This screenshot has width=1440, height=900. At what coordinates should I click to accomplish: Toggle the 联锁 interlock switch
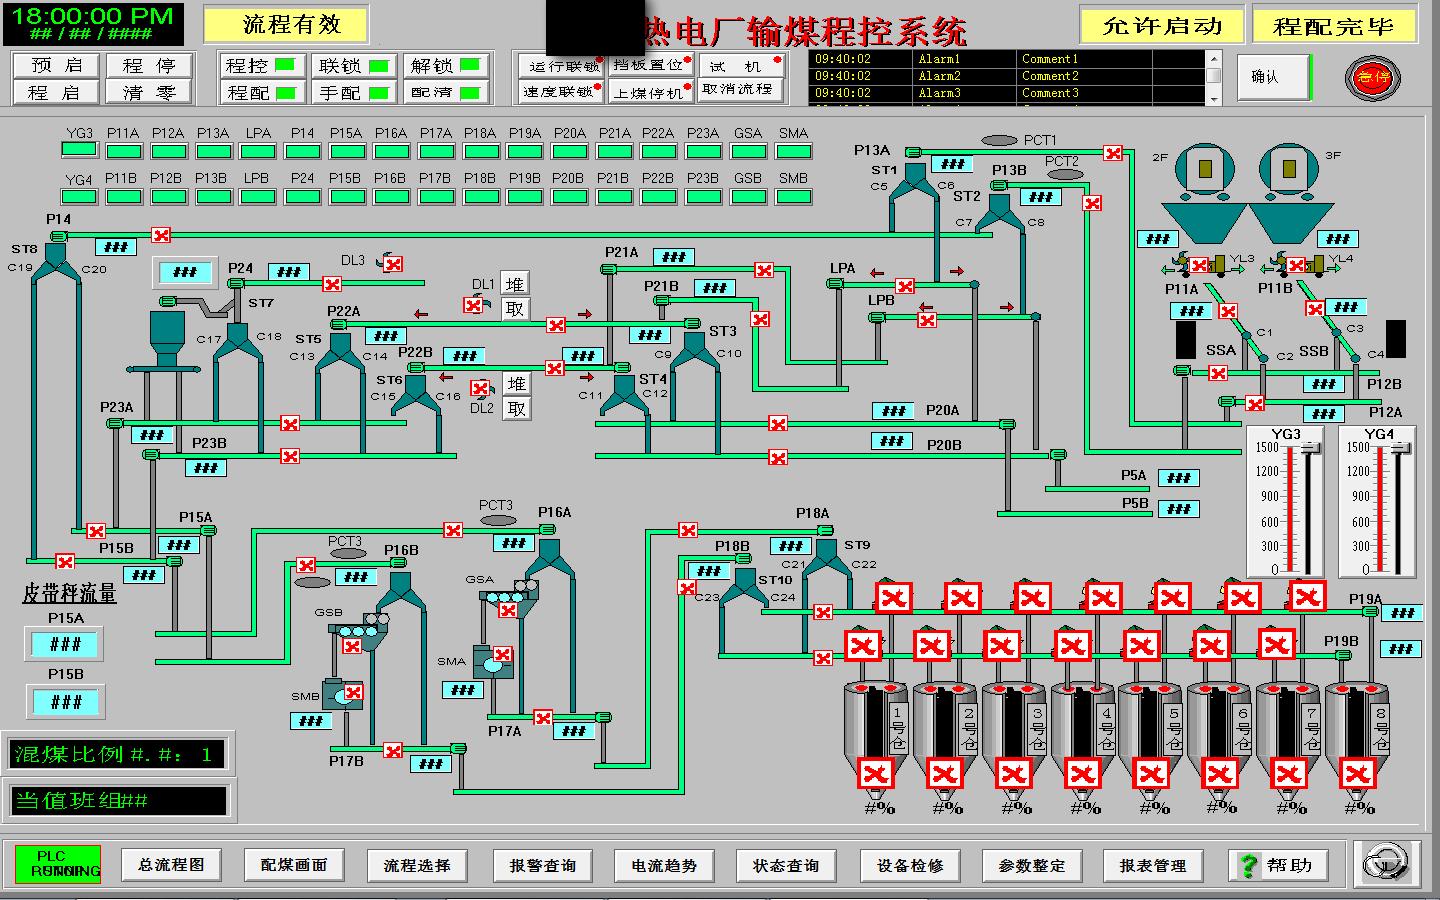[x=354, y=66]
